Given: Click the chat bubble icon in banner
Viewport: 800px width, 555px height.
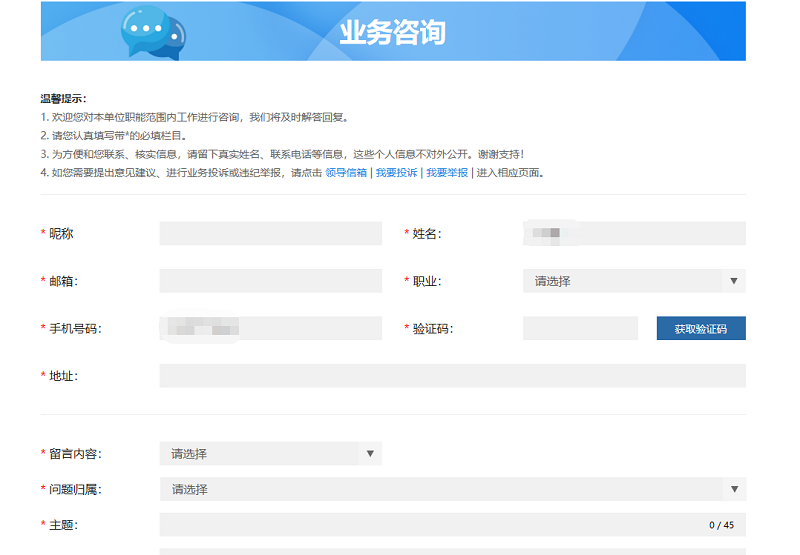Looking at the screenshot, I should 153,32.
